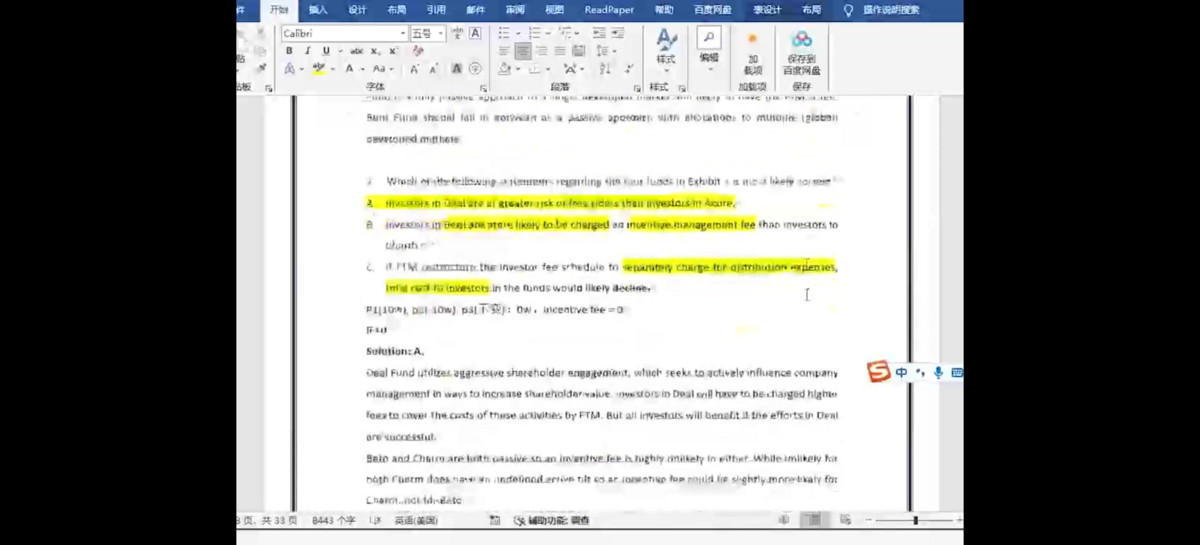Image resolution: width=1200 pixels, height=545 pixels.
Task: Apply strikethrough (abc) formatting
Action: click(356, 51)
